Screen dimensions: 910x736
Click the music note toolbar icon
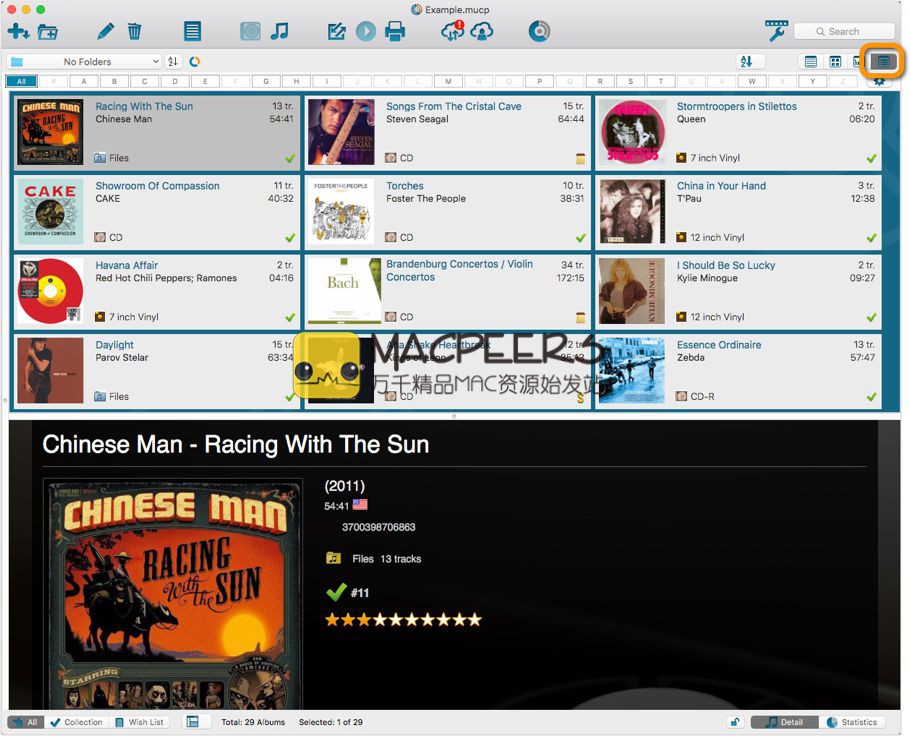pos(280,31)
